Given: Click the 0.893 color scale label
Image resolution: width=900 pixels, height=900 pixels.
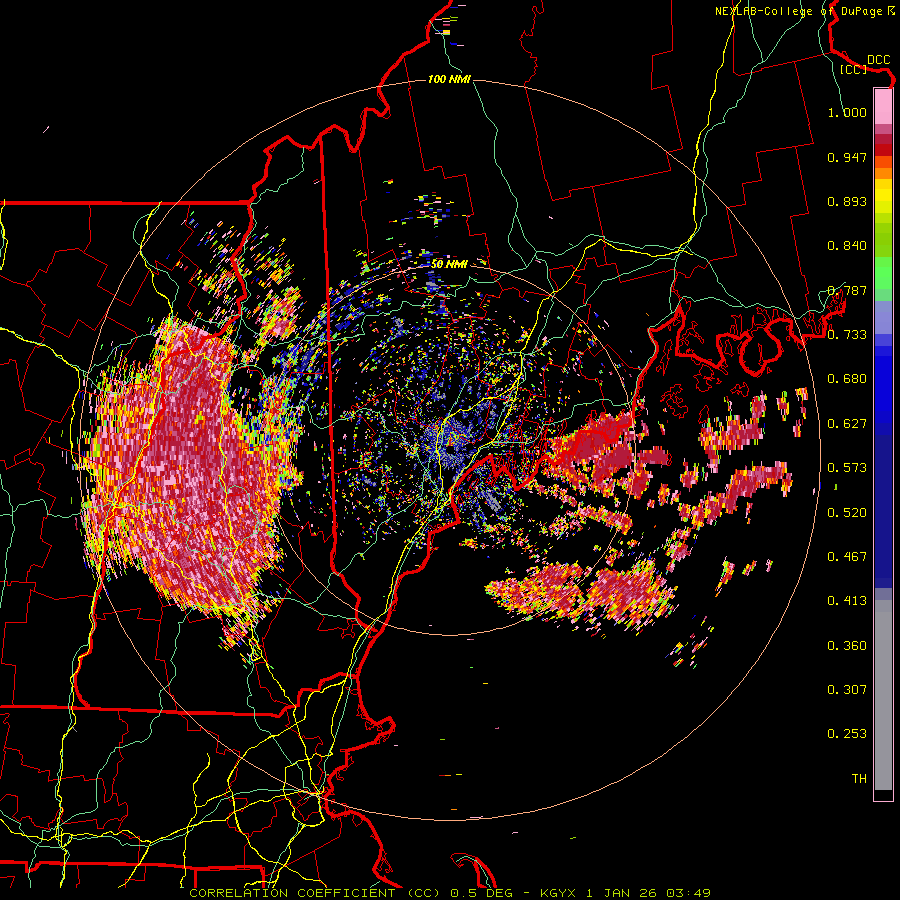Looking at the screenshot, I should pyautogui.click(x=847, y=201).
